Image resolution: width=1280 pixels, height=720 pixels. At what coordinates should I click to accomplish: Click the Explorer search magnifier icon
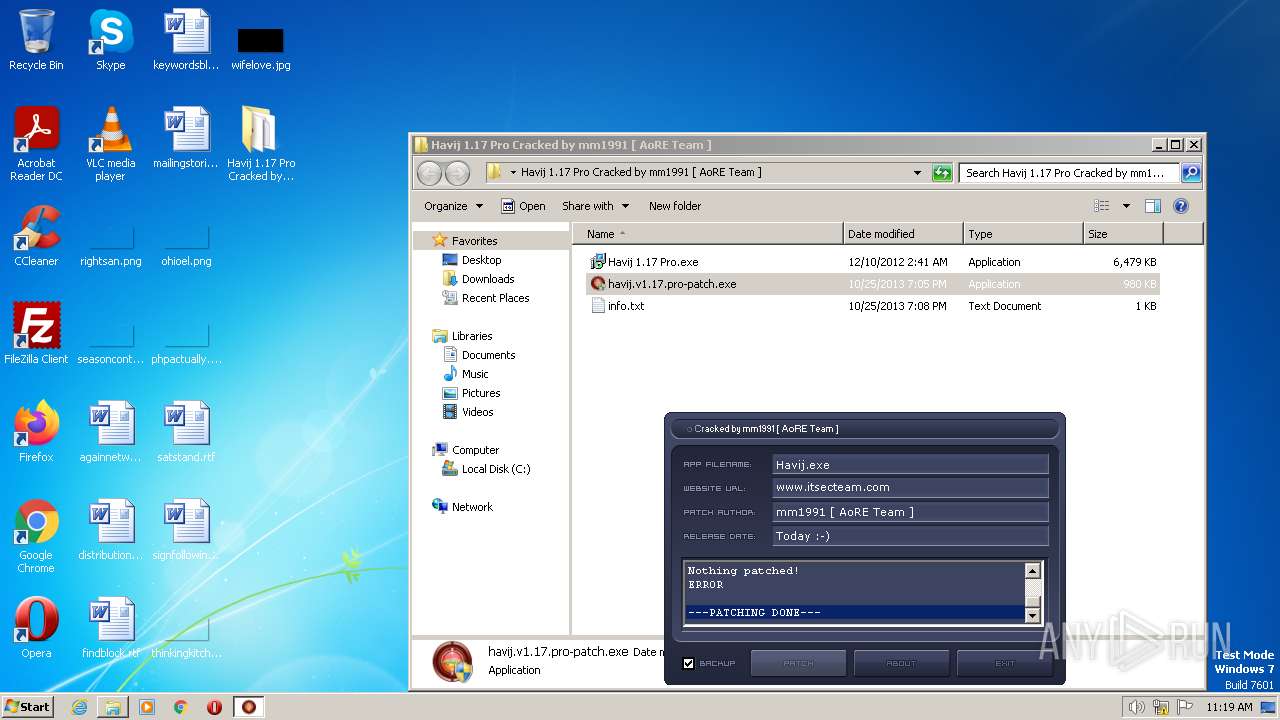[1190, 172]
